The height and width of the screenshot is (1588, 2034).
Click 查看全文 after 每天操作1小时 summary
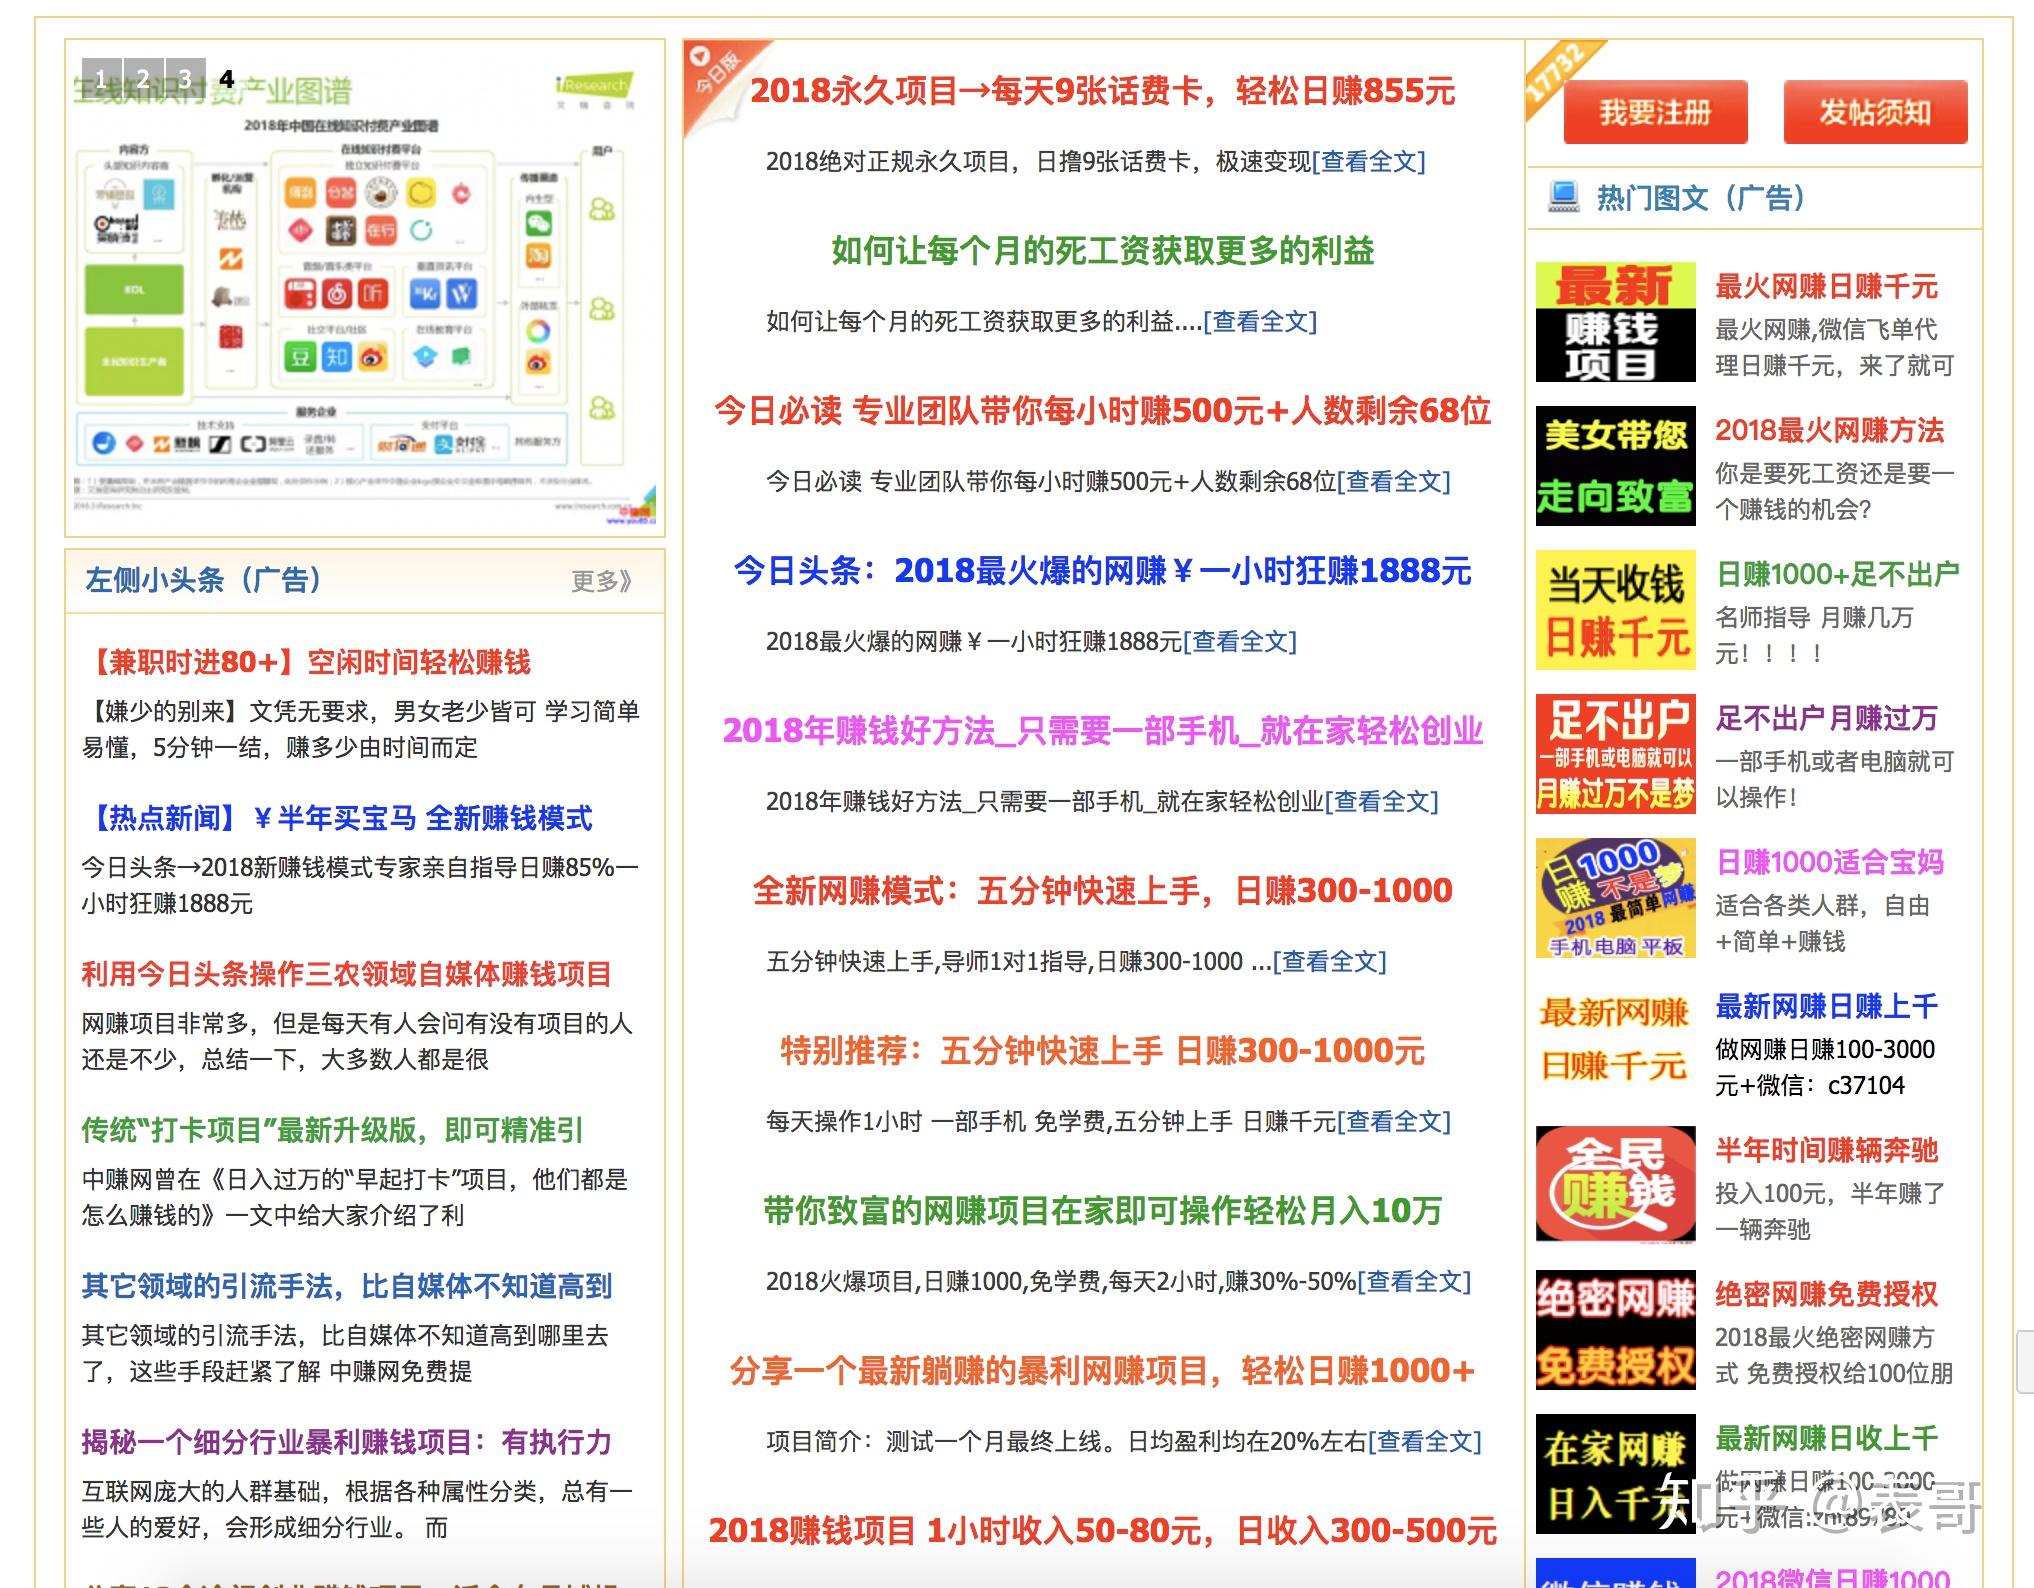tap(1393, 1122)
